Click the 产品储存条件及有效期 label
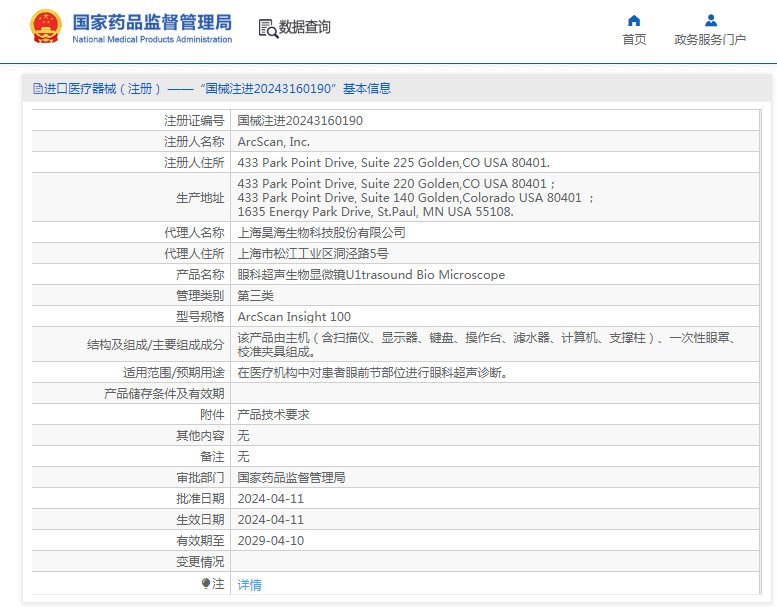 click(164, 393)
